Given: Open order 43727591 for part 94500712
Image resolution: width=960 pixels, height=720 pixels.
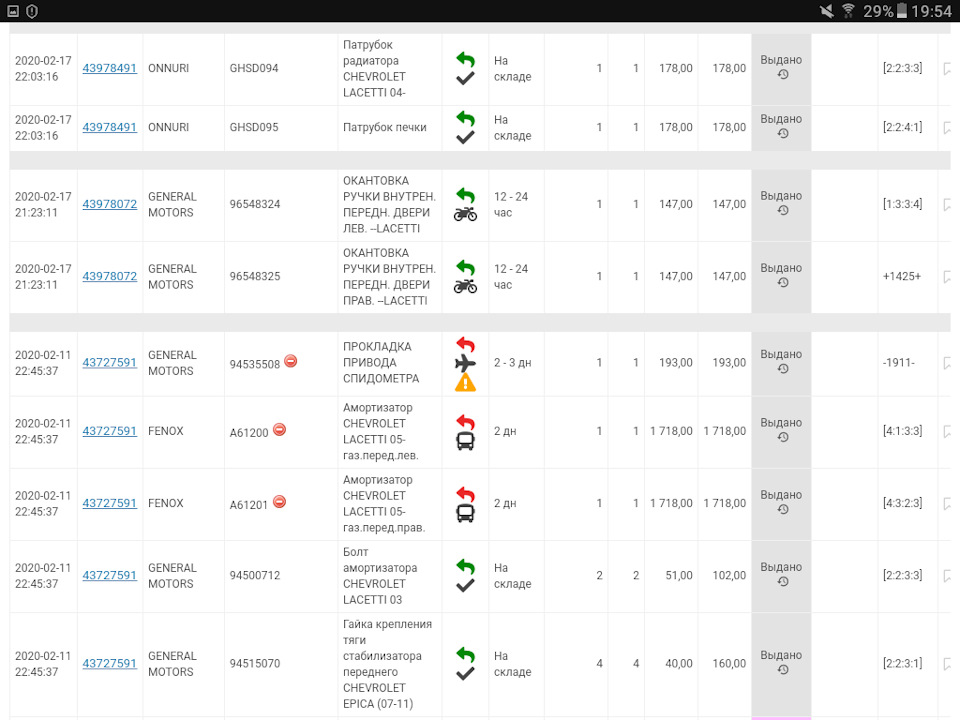Looking at the screenshot, I should point(110,576).
